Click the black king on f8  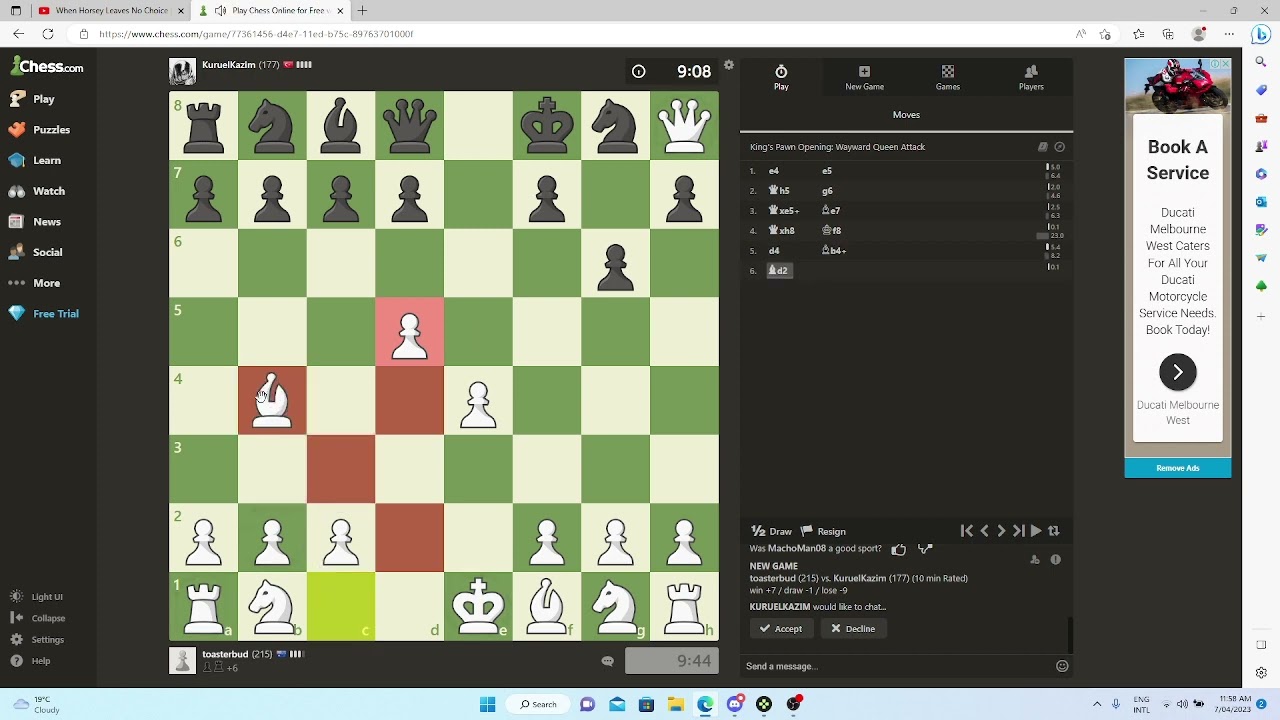tap(547, 126)
